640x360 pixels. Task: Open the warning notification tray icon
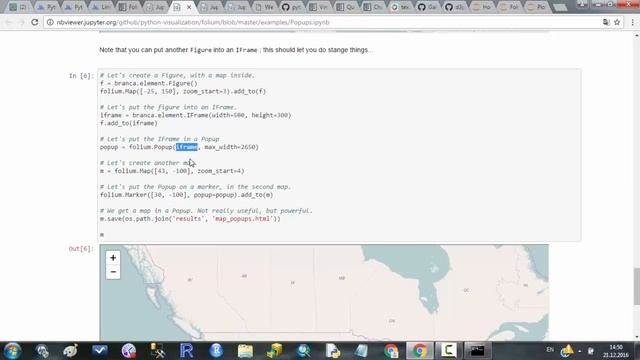(567, 350)
